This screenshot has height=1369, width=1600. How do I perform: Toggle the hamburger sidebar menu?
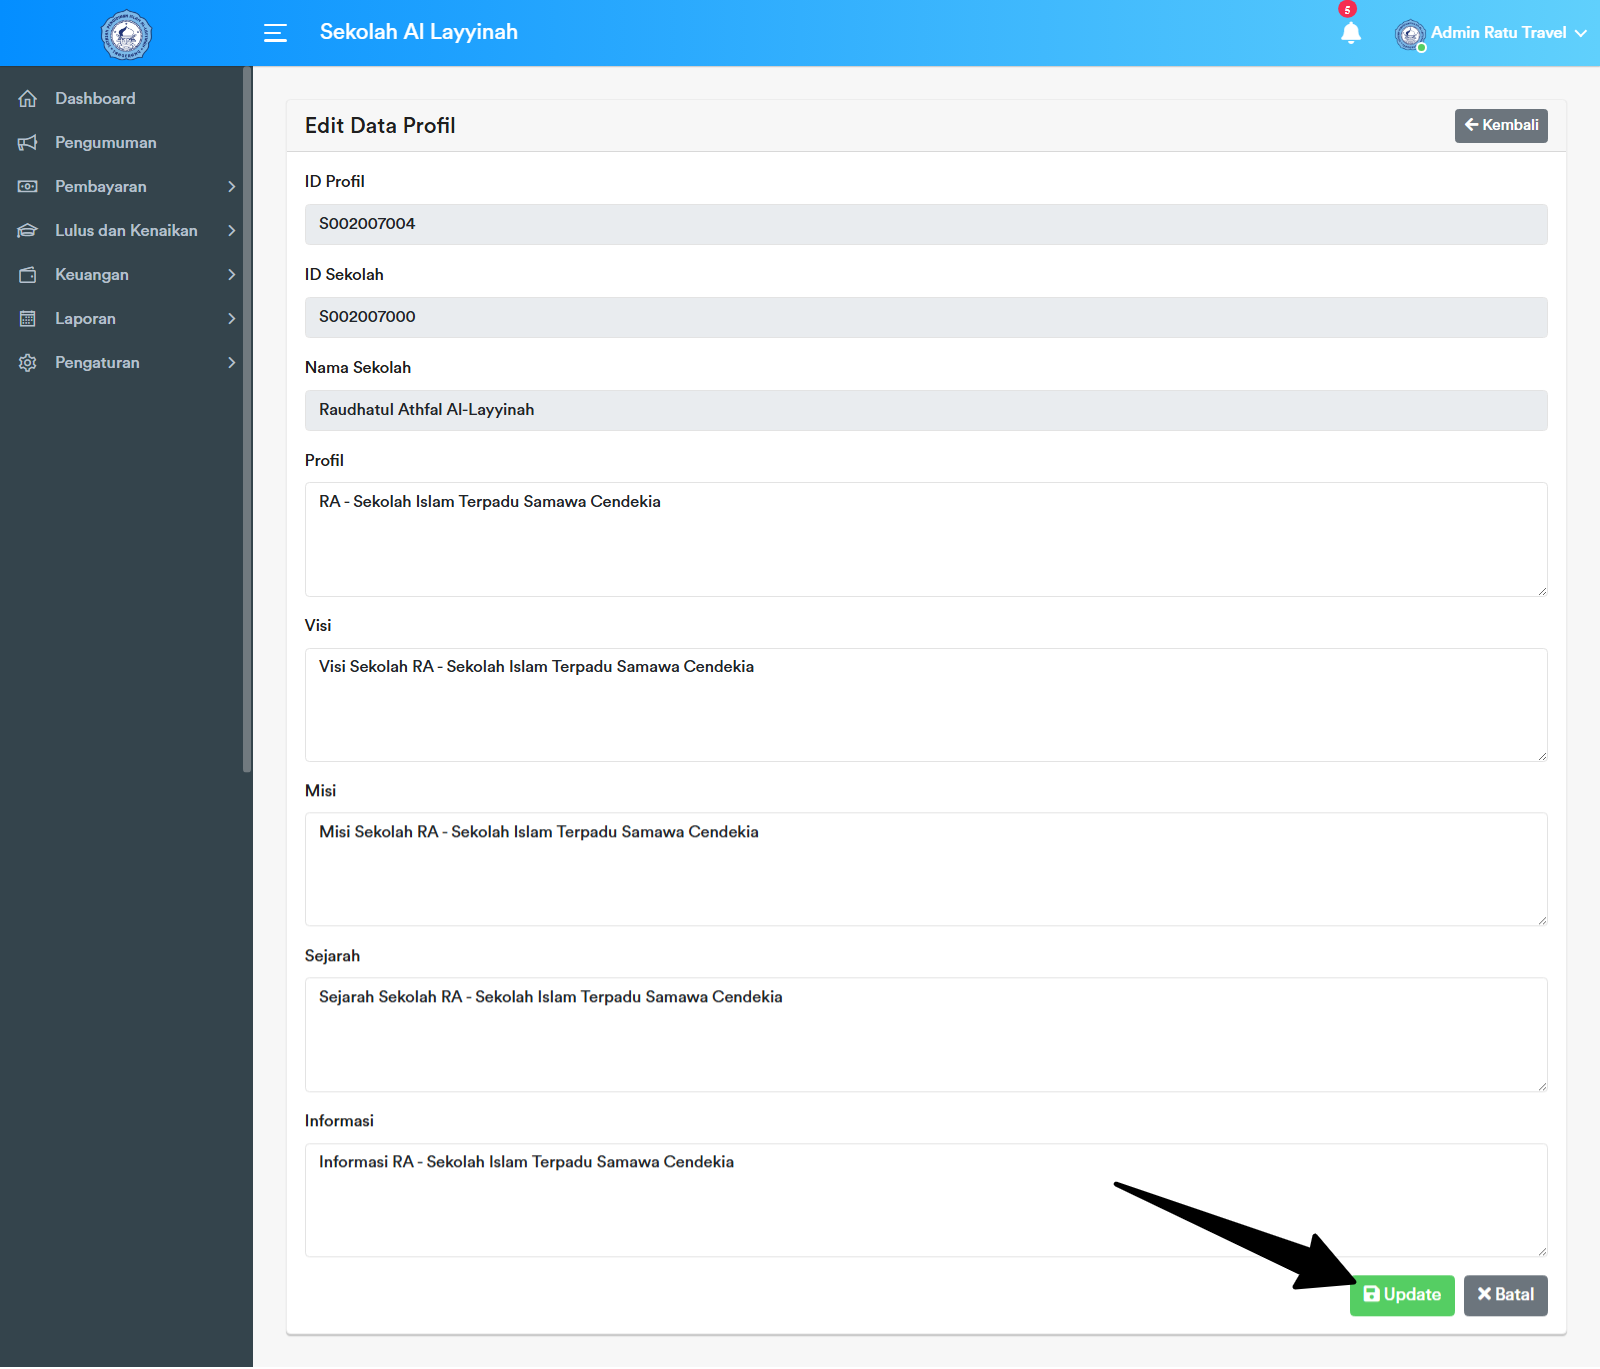pos(275,33)
